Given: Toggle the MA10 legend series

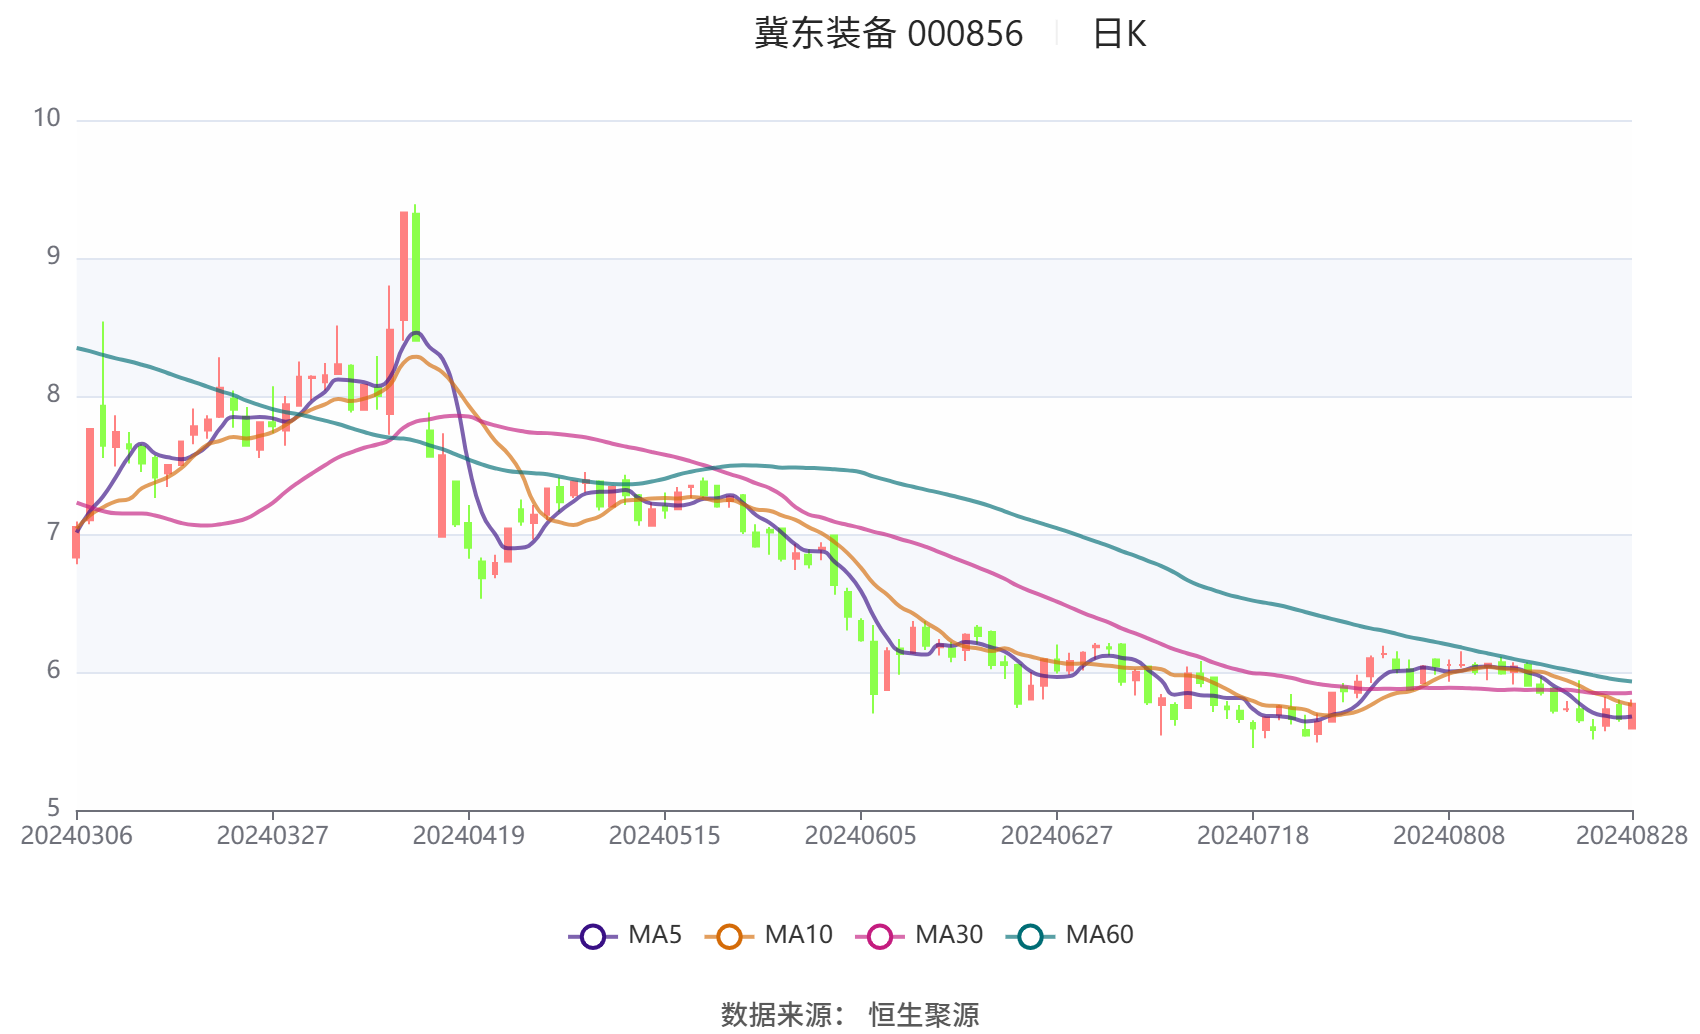Looking at the screenshot, I should [769, 935].
